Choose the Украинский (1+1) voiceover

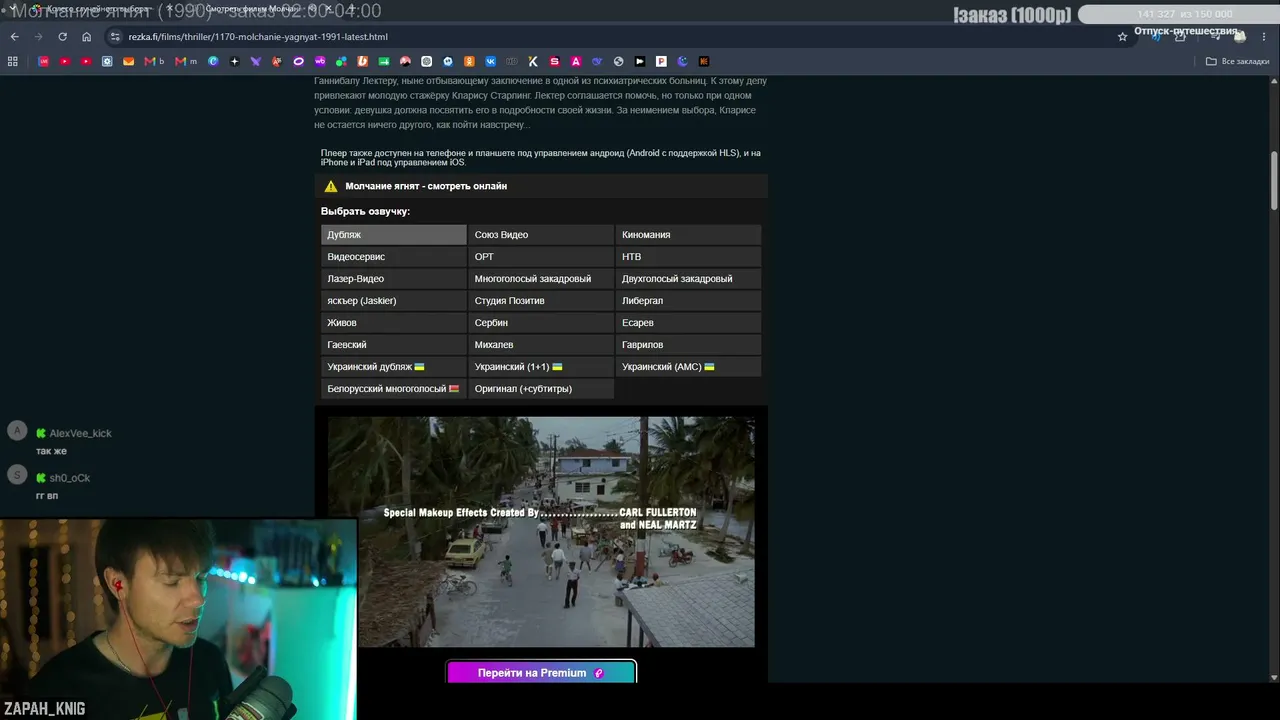[541, 367]
